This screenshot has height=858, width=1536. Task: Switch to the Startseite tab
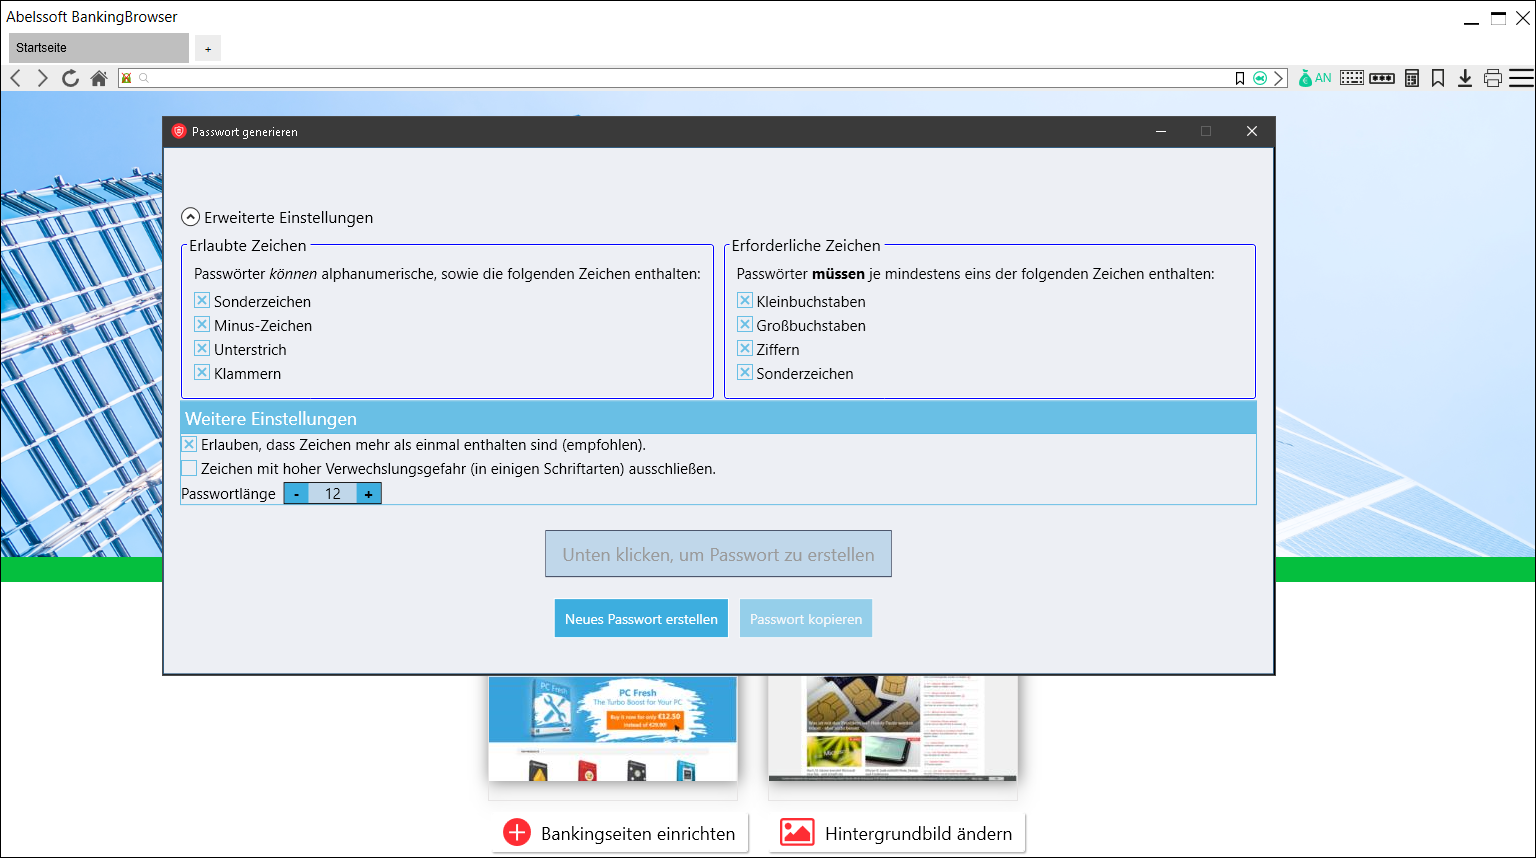[98, 48]
